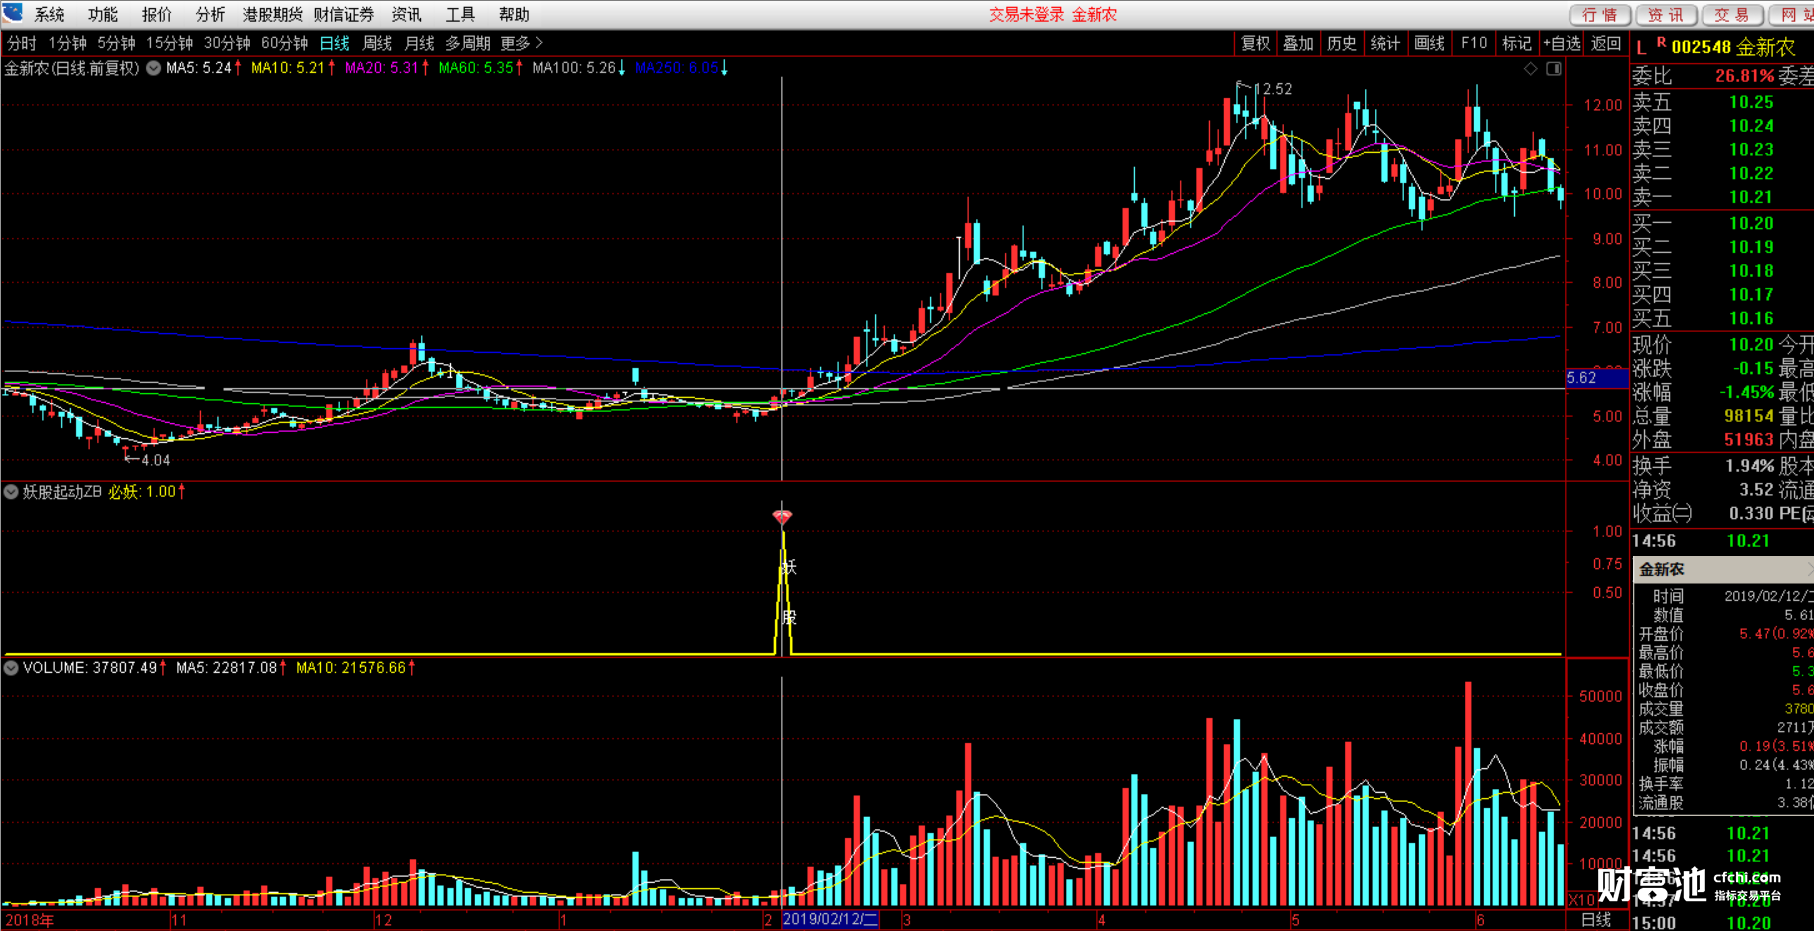This screenshot has width=1814, height=931.
Task: Click the diamond icon above the main chart
Action: click(1530, 68)
